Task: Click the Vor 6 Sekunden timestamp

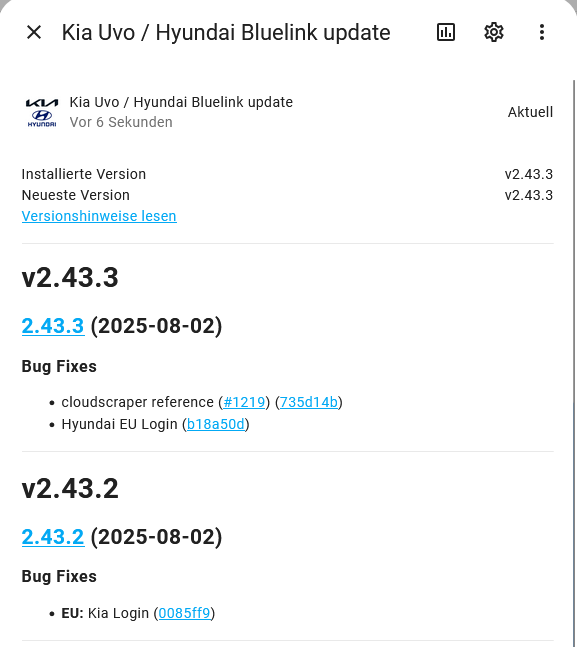Action: tap(121, 122)
